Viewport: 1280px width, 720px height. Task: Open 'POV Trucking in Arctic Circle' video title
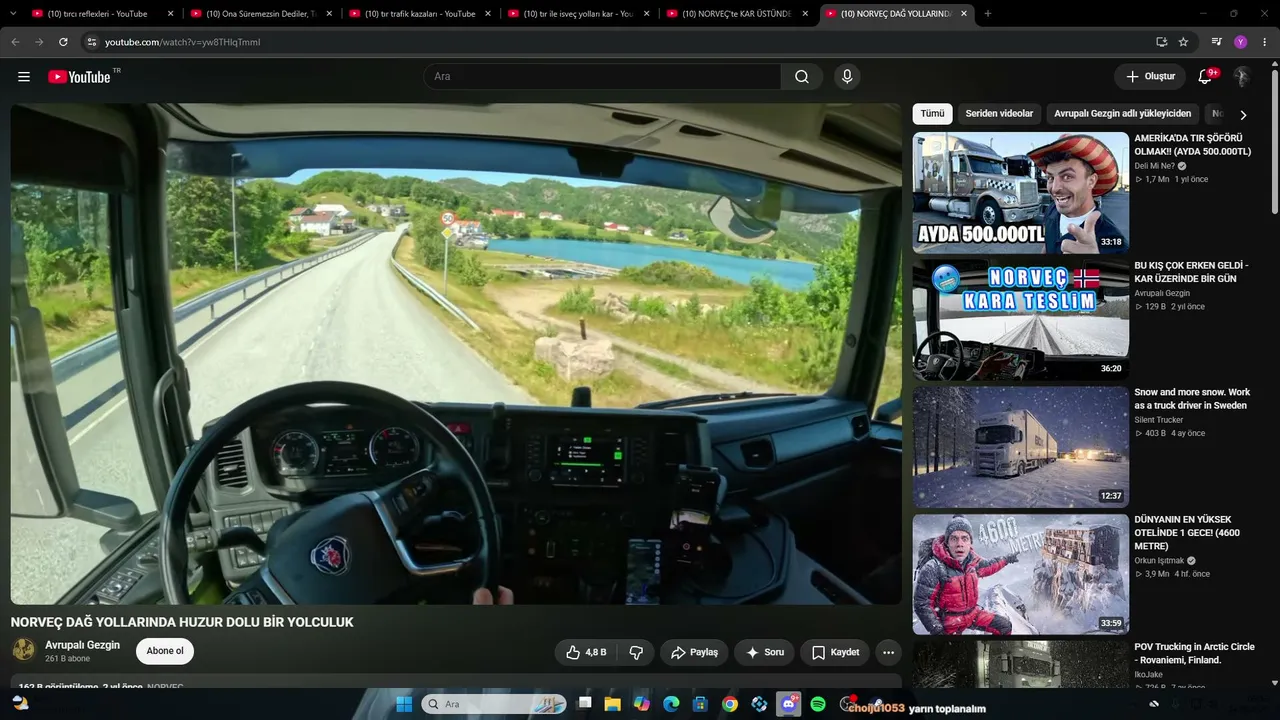pos(1194,653)
